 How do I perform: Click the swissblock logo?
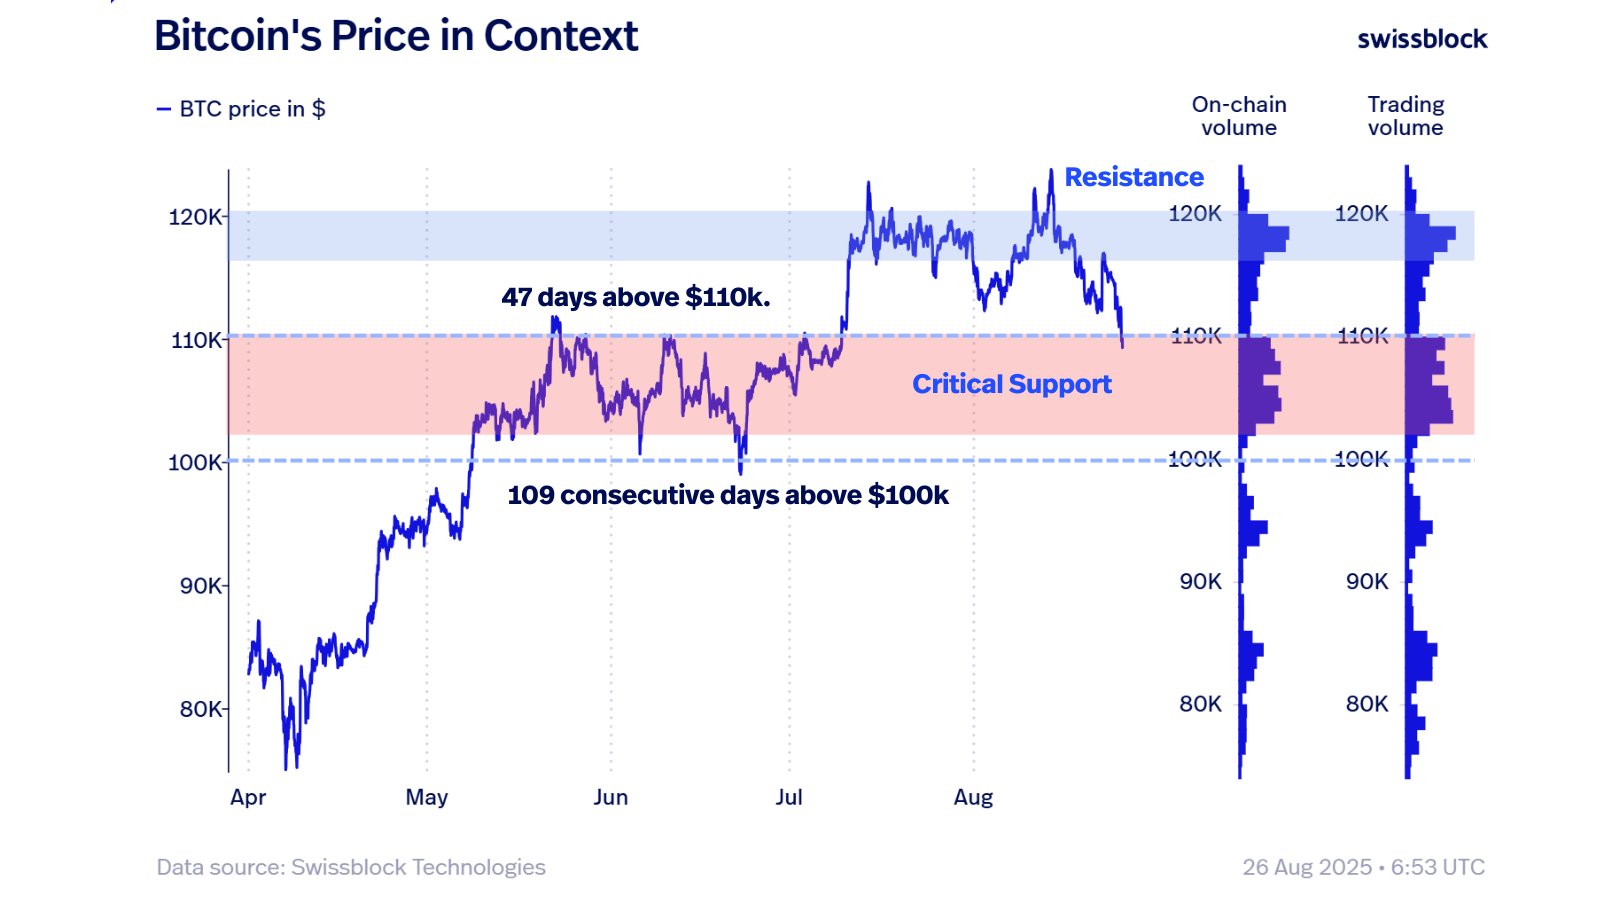(1422, 39)
